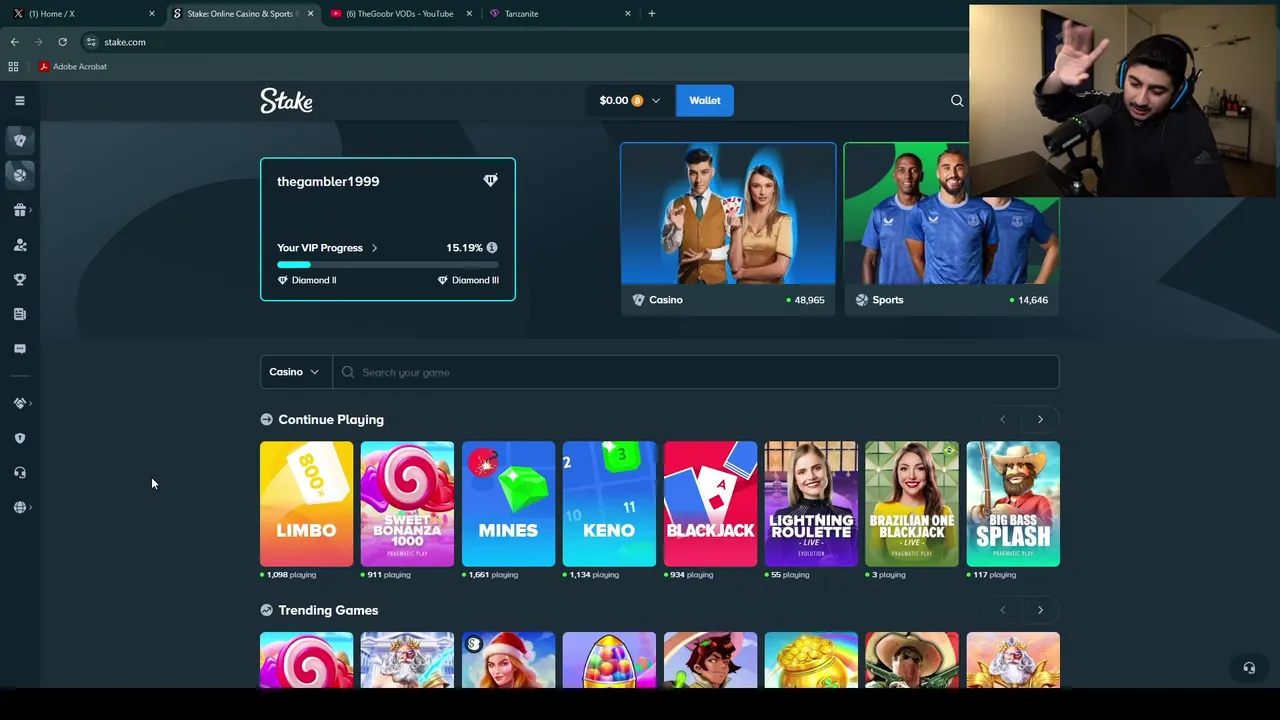Click the diamond VIP badge on the profile card
Screen dimensions: 1280x720
click(490, 181)
